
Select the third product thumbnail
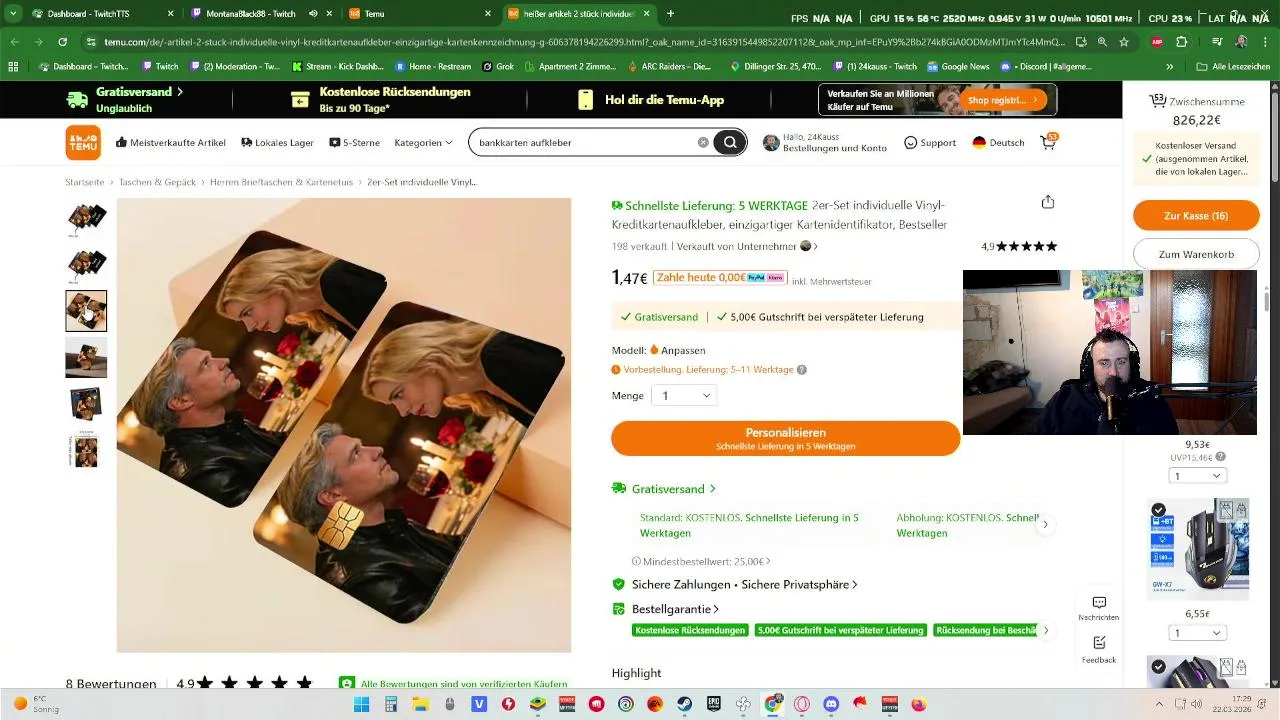point(86,311)
